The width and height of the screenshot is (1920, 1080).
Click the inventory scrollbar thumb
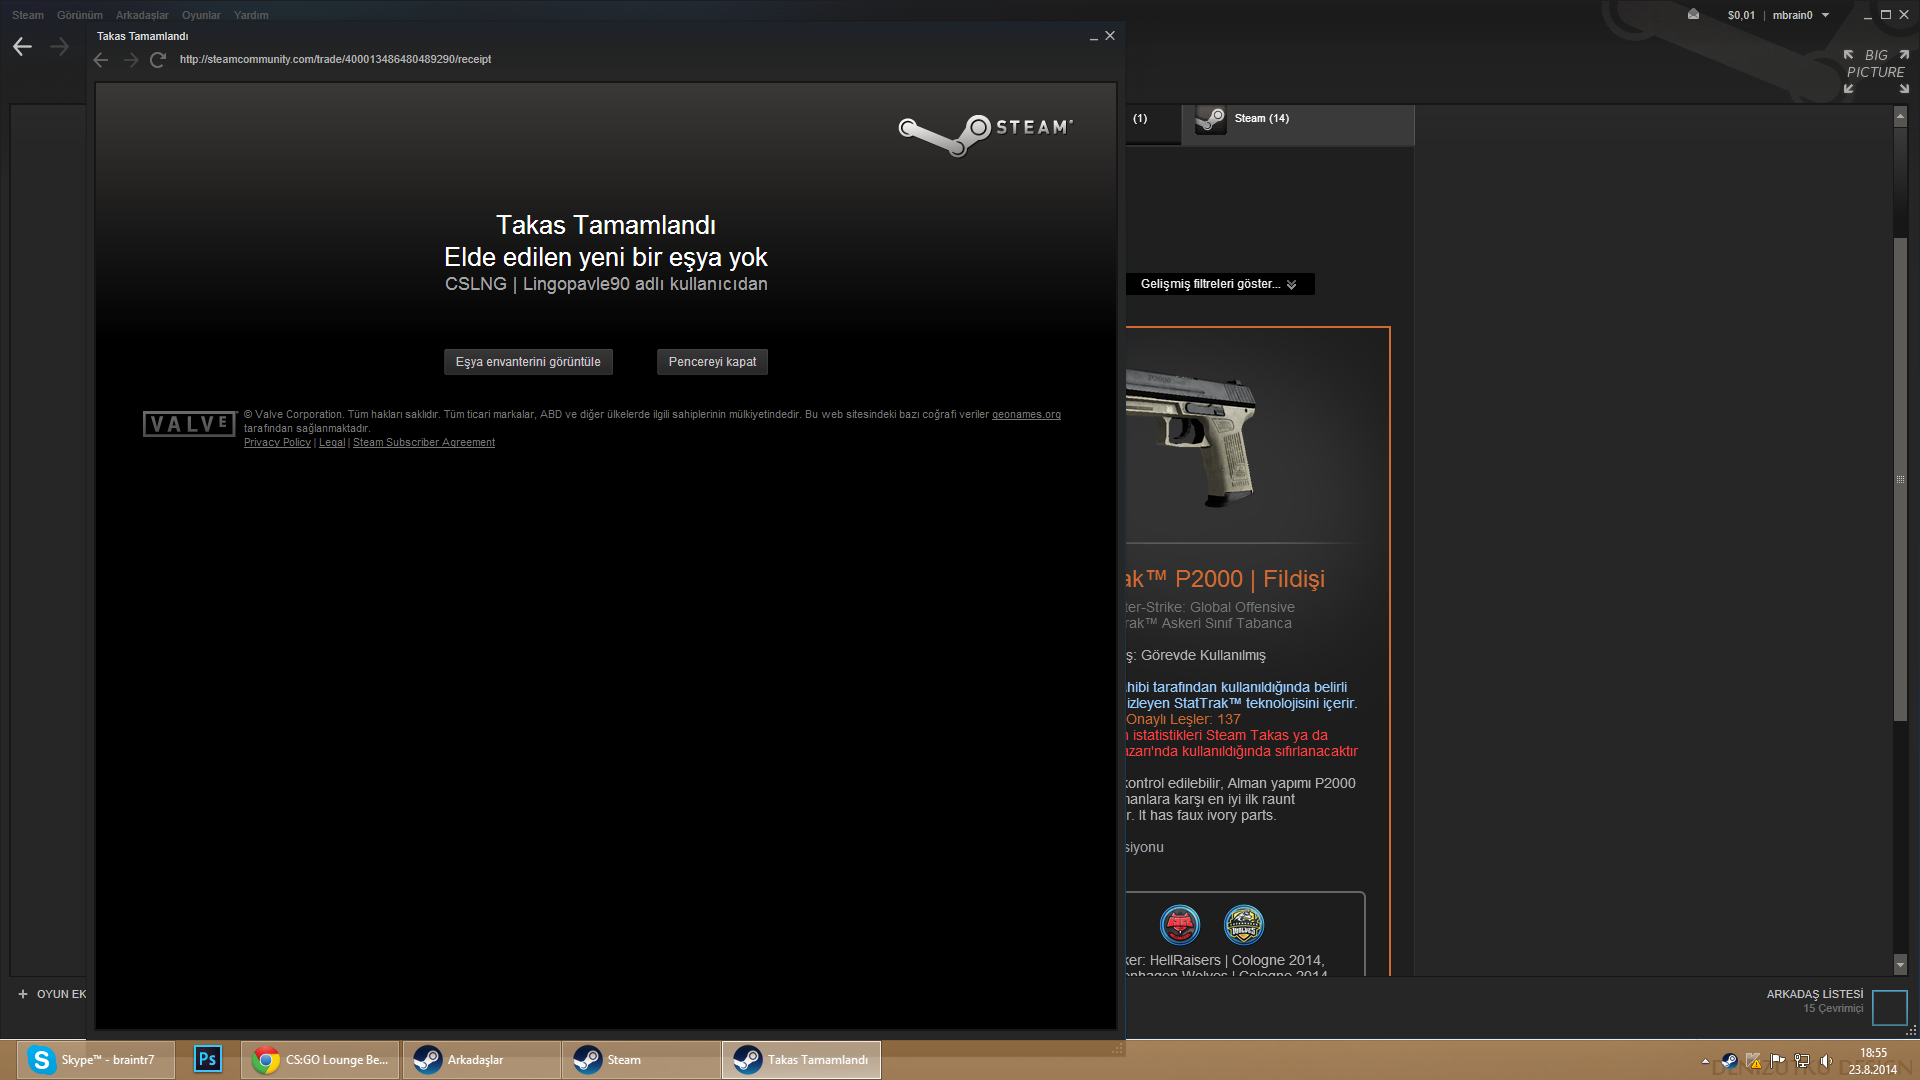[1900, 479]
